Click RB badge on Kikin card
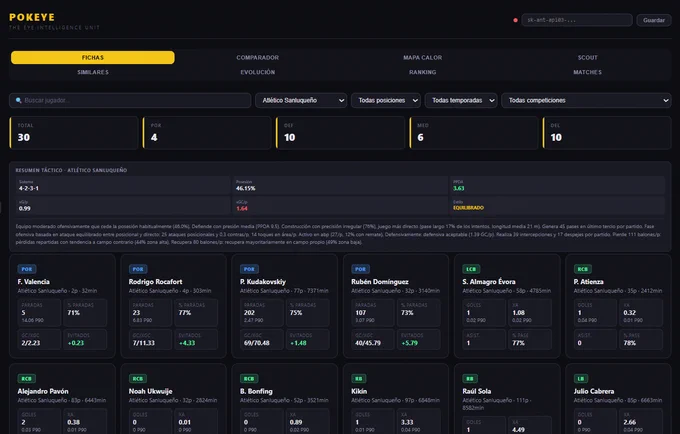680x434 pixels. [359, 379]
